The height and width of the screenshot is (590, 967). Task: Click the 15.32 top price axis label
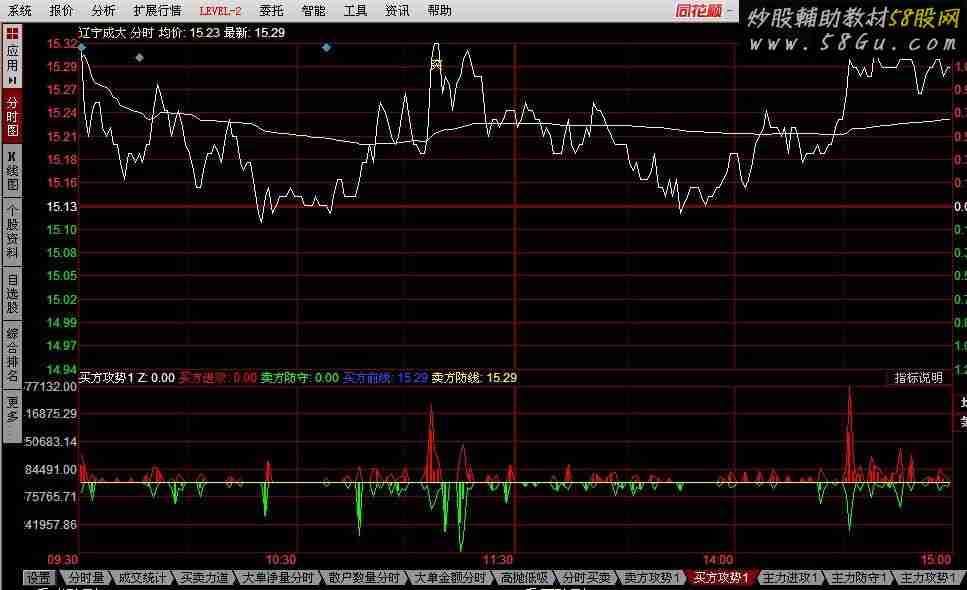(x=62, y=44)
